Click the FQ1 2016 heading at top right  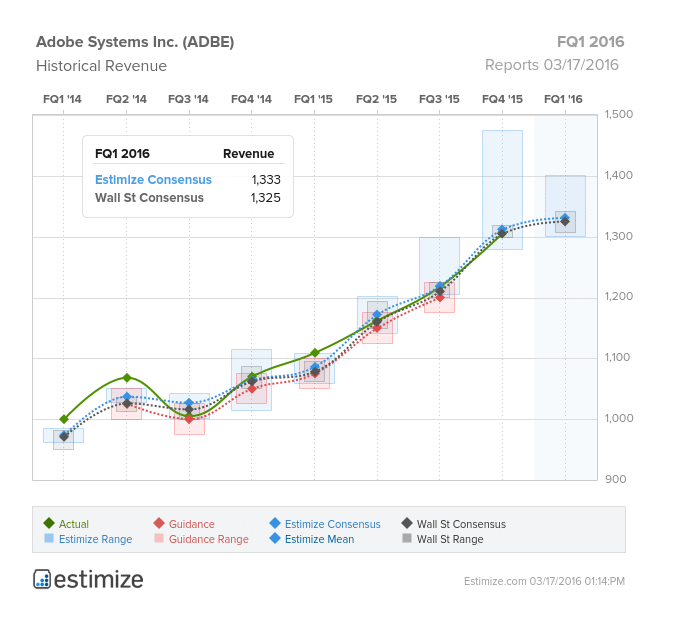click(591, 42)
